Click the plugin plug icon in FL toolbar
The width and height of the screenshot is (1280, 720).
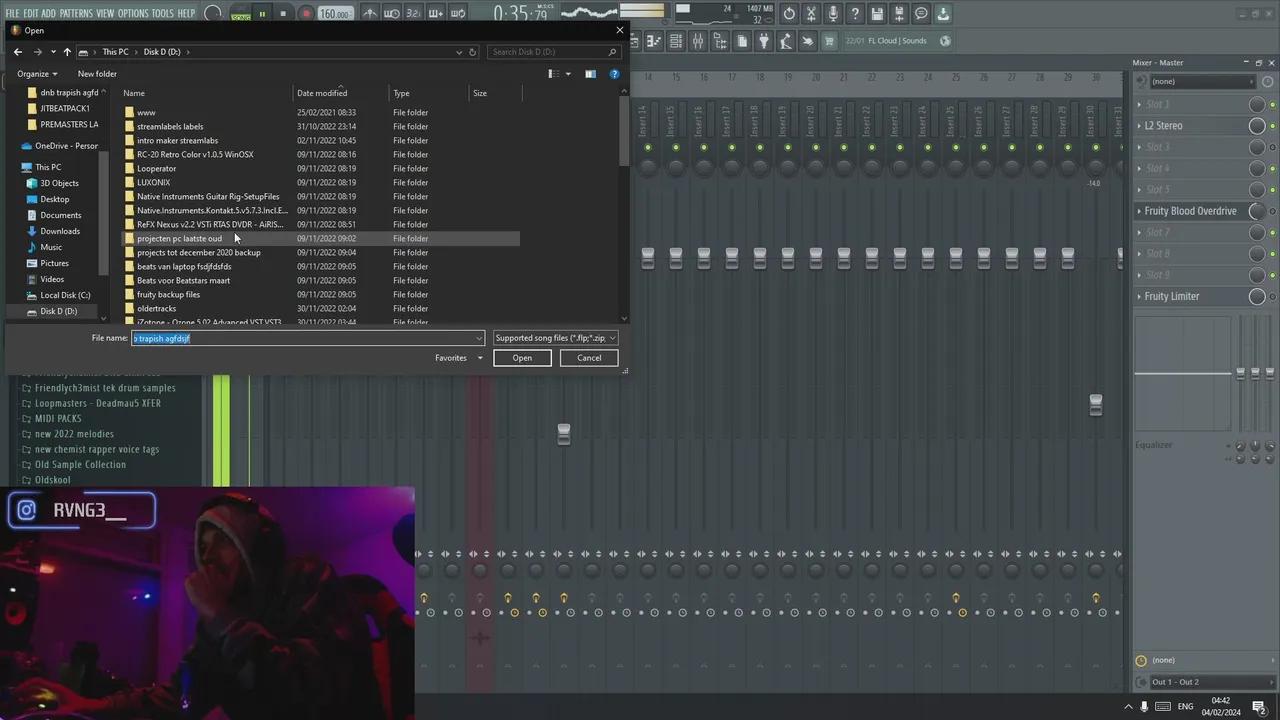coord(764,41)
